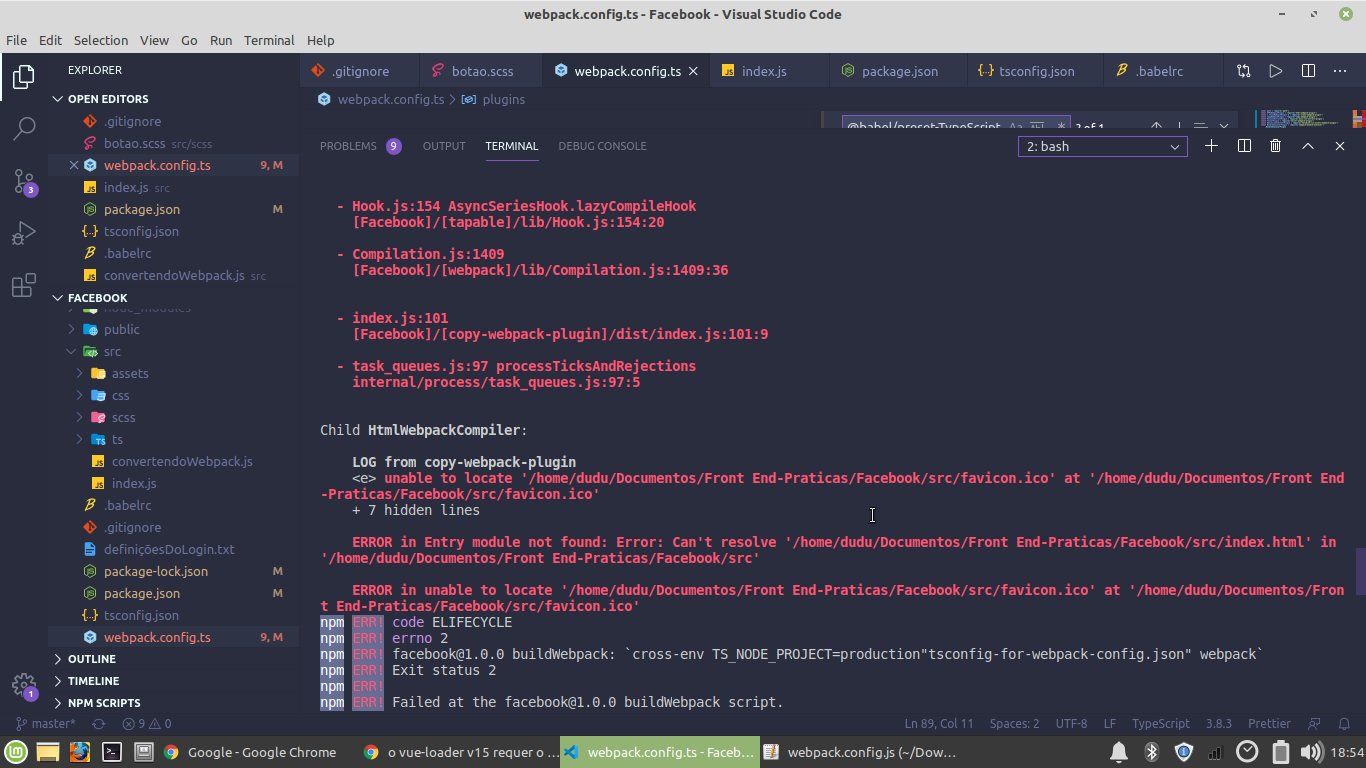This screenshot has height=768, width=1366.
Task: Open the Terminal menu
Action: pos(269,40)
